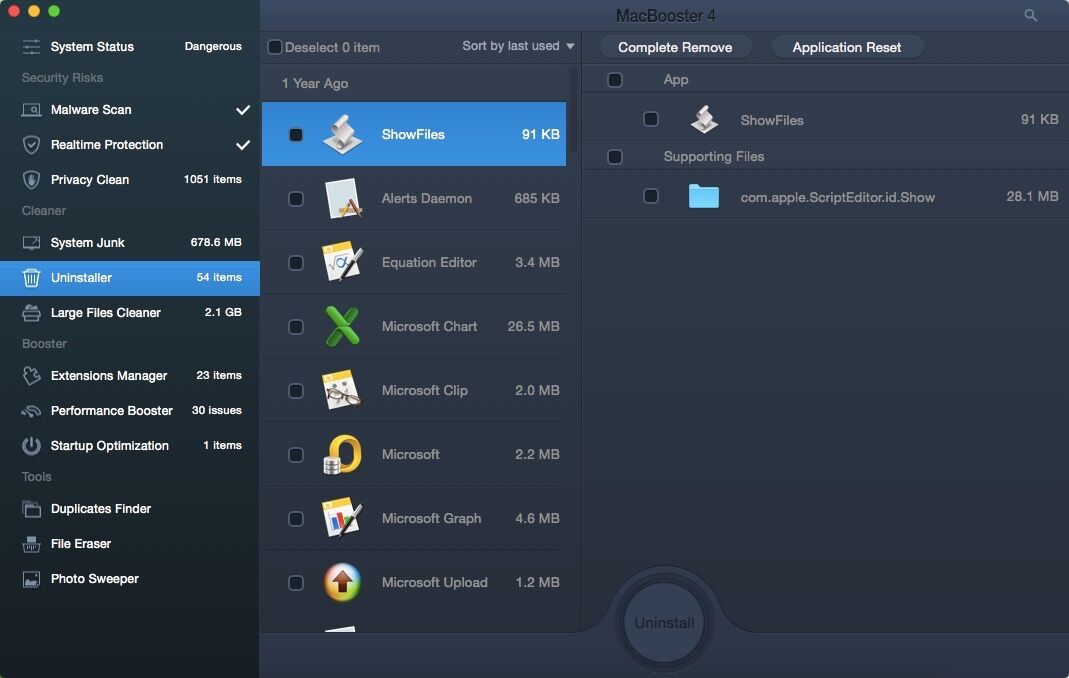Open Malware Scan section
1069x678 pixels.
point(130,110)
